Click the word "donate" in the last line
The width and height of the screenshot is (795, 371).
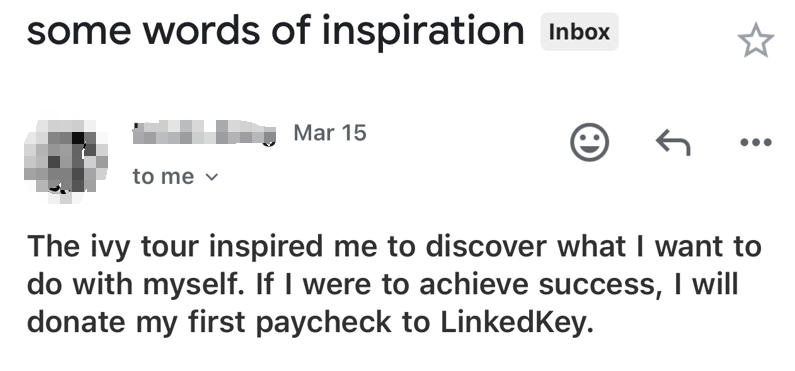pyautogui.click(x=76, y=323)
